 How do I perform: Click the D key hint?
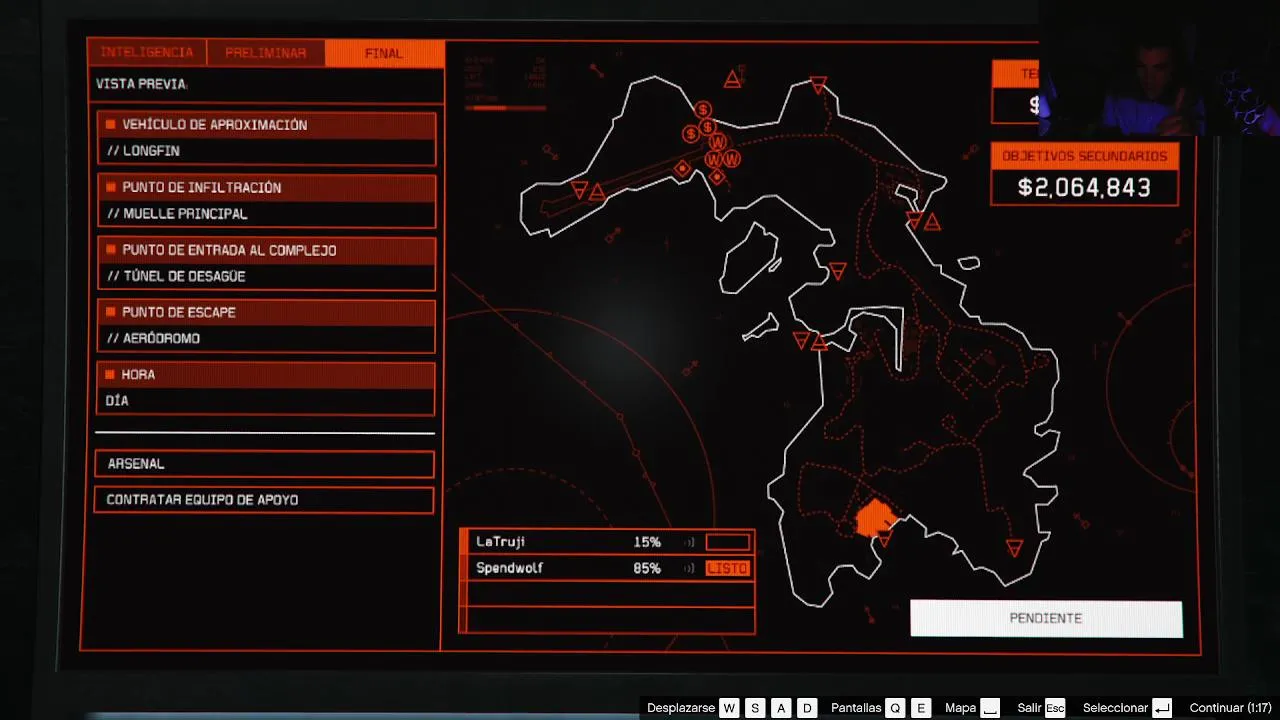point(807,708)
